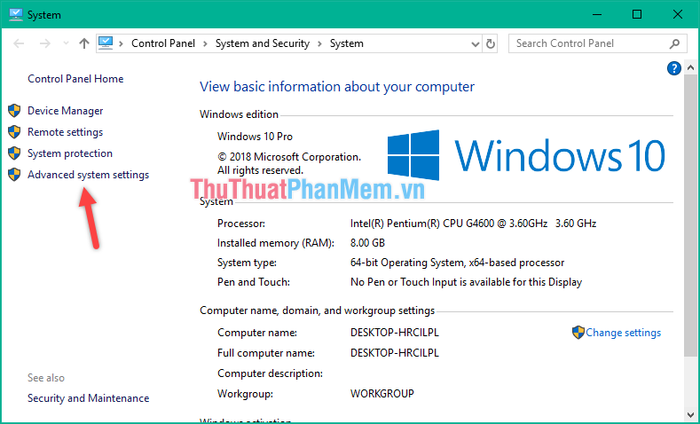Viewport: 700px width, 424px height.
Task: Click the shield icon beside Device Manager
Action: coord(14,111)
